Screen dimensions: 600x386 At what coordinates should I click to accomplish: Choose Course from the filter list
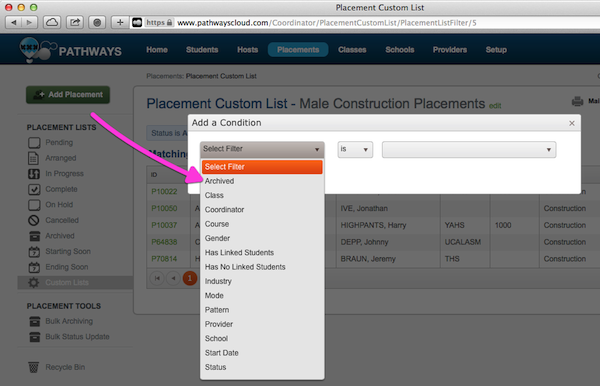click(x=262, y=224)
